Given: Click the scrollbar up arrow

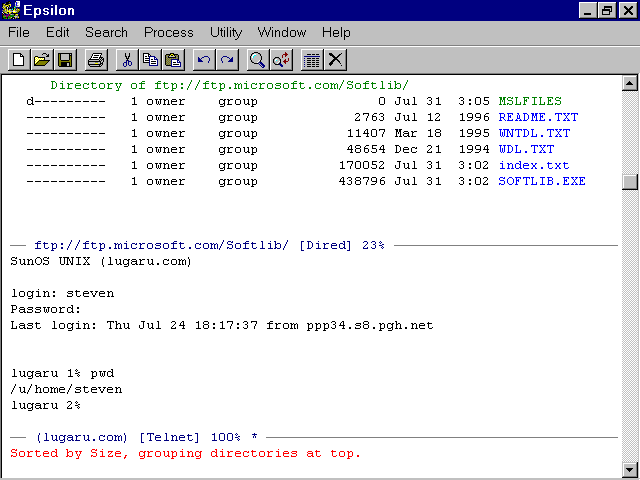Looking at the screenshot, I should point(630,84).
